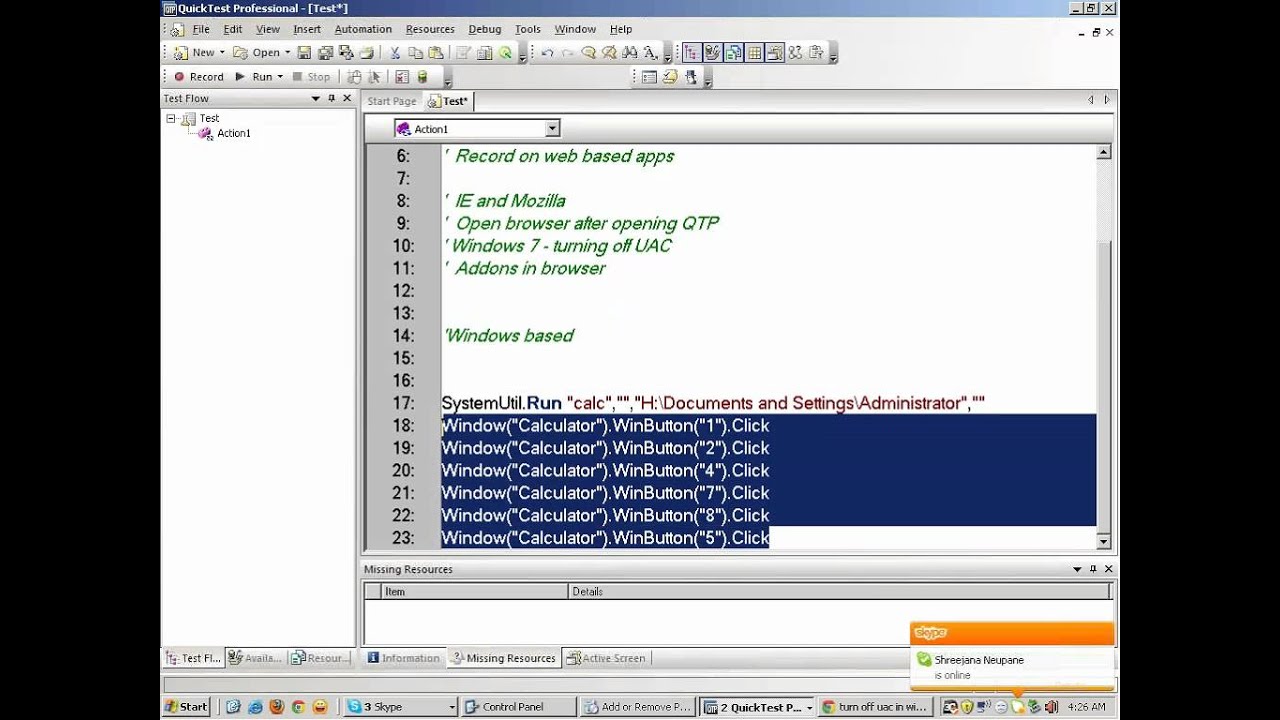This screenshot has height=720, width=1280.
Task: Switch to turn off uac Chrome taskbar button
Action: (876, 707)
